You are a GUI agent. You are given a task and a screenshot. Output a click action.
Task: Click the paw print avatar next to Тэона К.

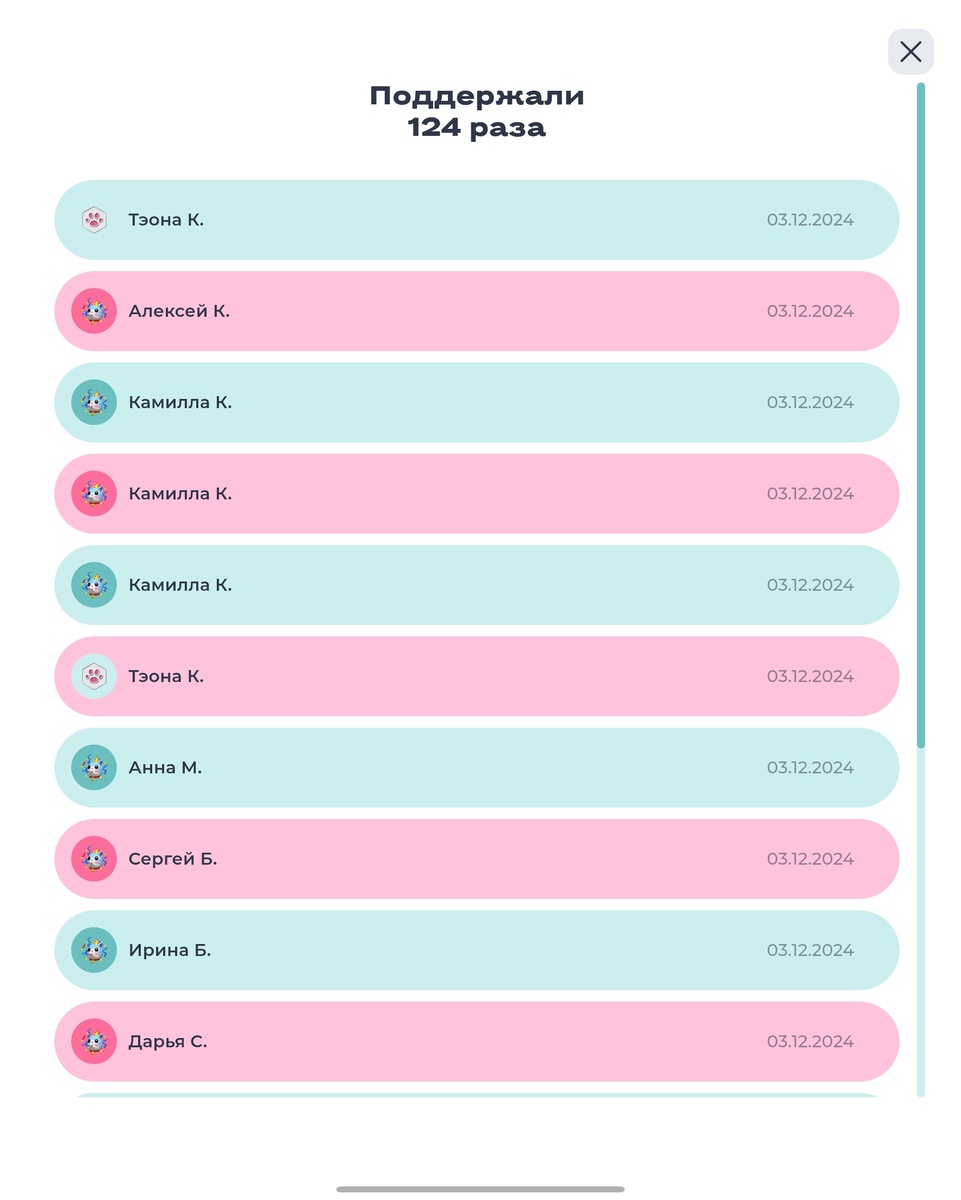(x=93, y=219)
